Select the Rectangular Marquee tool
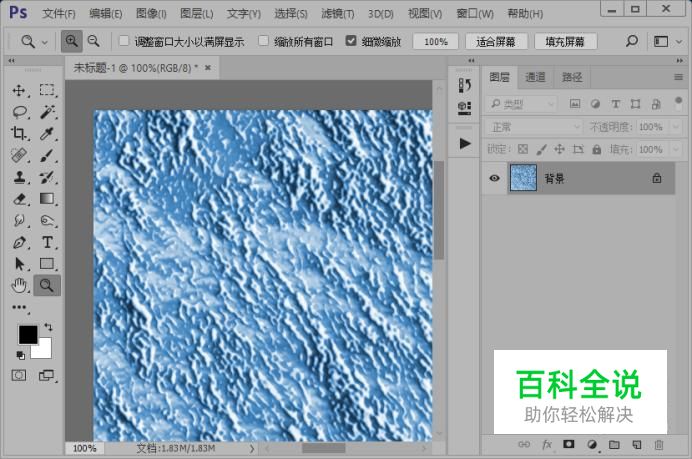692x459 pixels. click(x=47, y=90)
